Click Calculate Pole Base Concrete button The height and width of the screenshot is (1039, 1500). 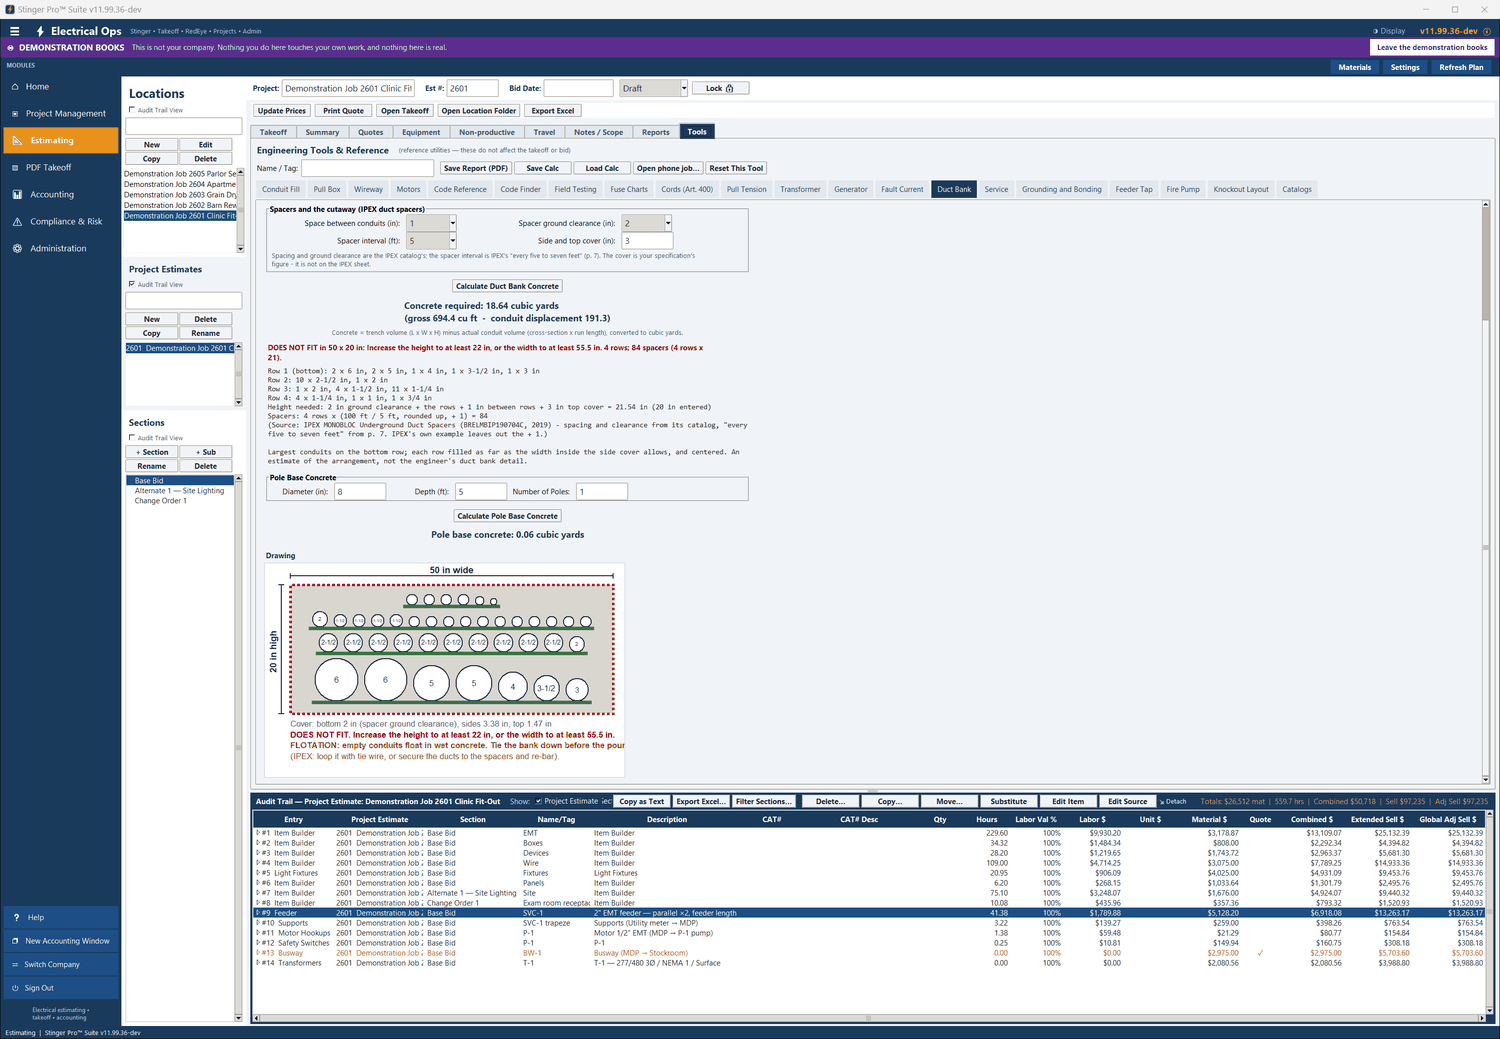click(x=508, y=516)
